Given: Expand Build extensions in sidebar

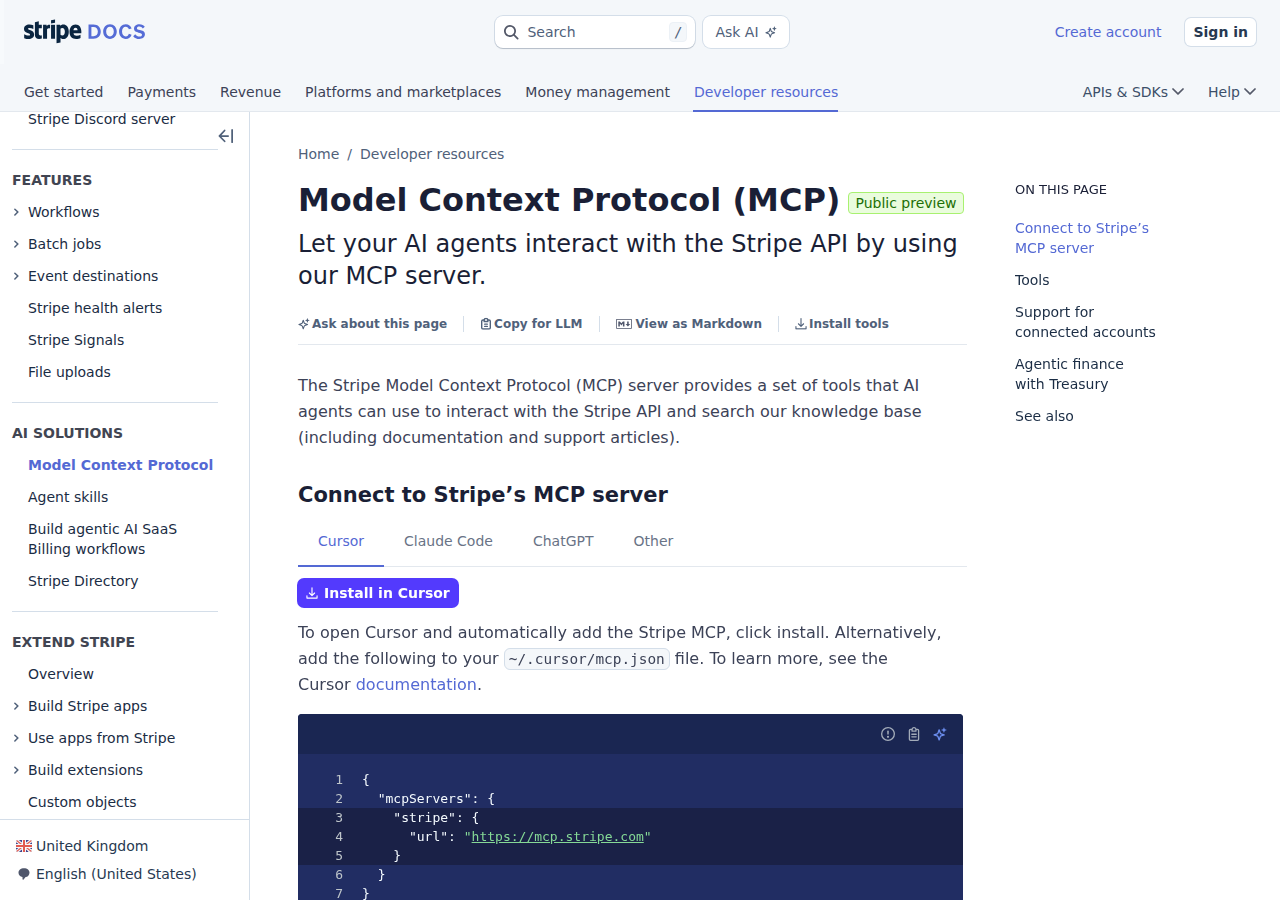Looking at the screenshot, I should tap(16, 770).
